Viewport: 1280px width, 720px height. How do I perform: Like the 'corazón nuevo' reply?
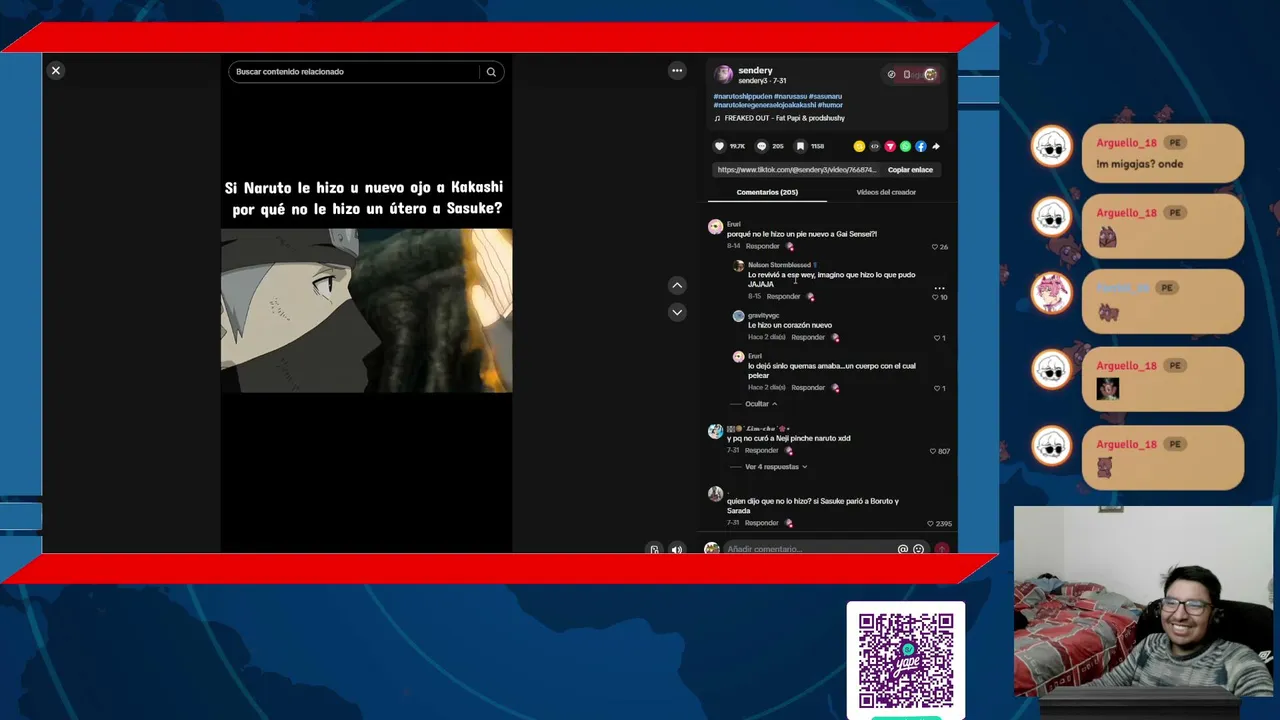[937, 338]
